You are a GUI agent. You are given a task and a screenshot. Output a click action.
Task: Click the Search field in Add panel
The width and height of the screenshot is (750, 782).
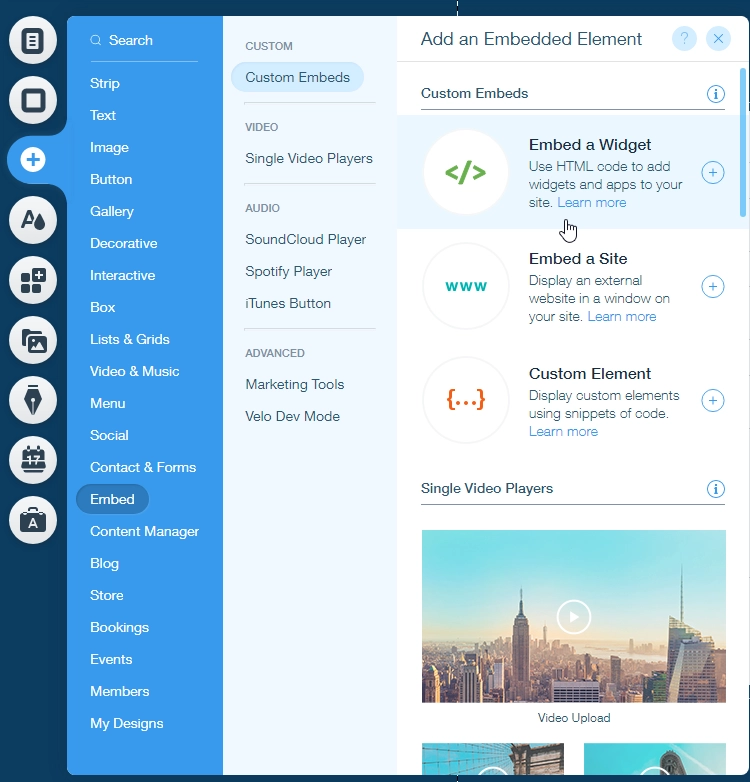tap(144, 40)
